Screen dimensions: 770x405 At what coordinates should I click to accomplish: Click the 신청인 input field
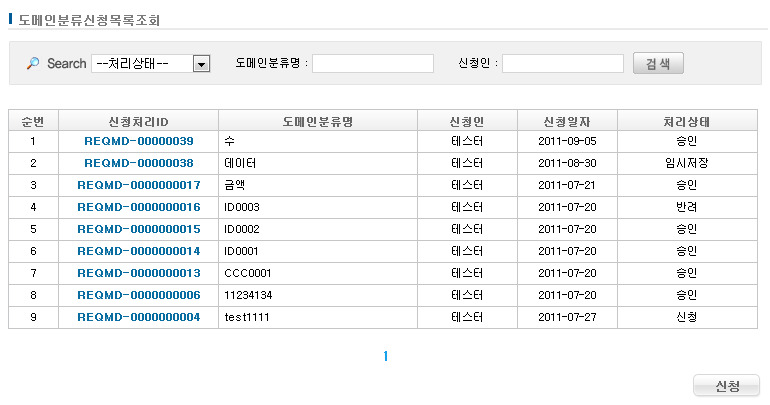point(562,63)
